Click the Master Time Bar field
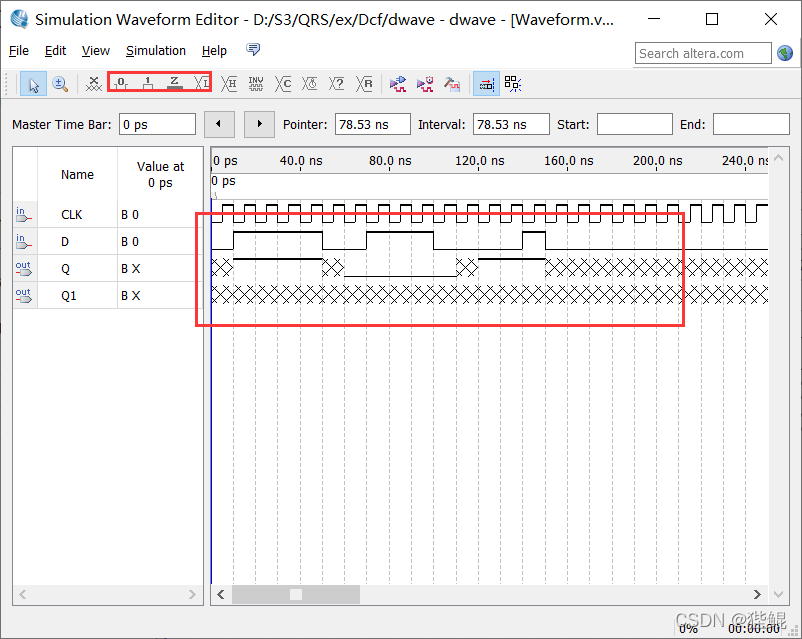This screenshot has height=639, width=802. click(x=157, y=124)
